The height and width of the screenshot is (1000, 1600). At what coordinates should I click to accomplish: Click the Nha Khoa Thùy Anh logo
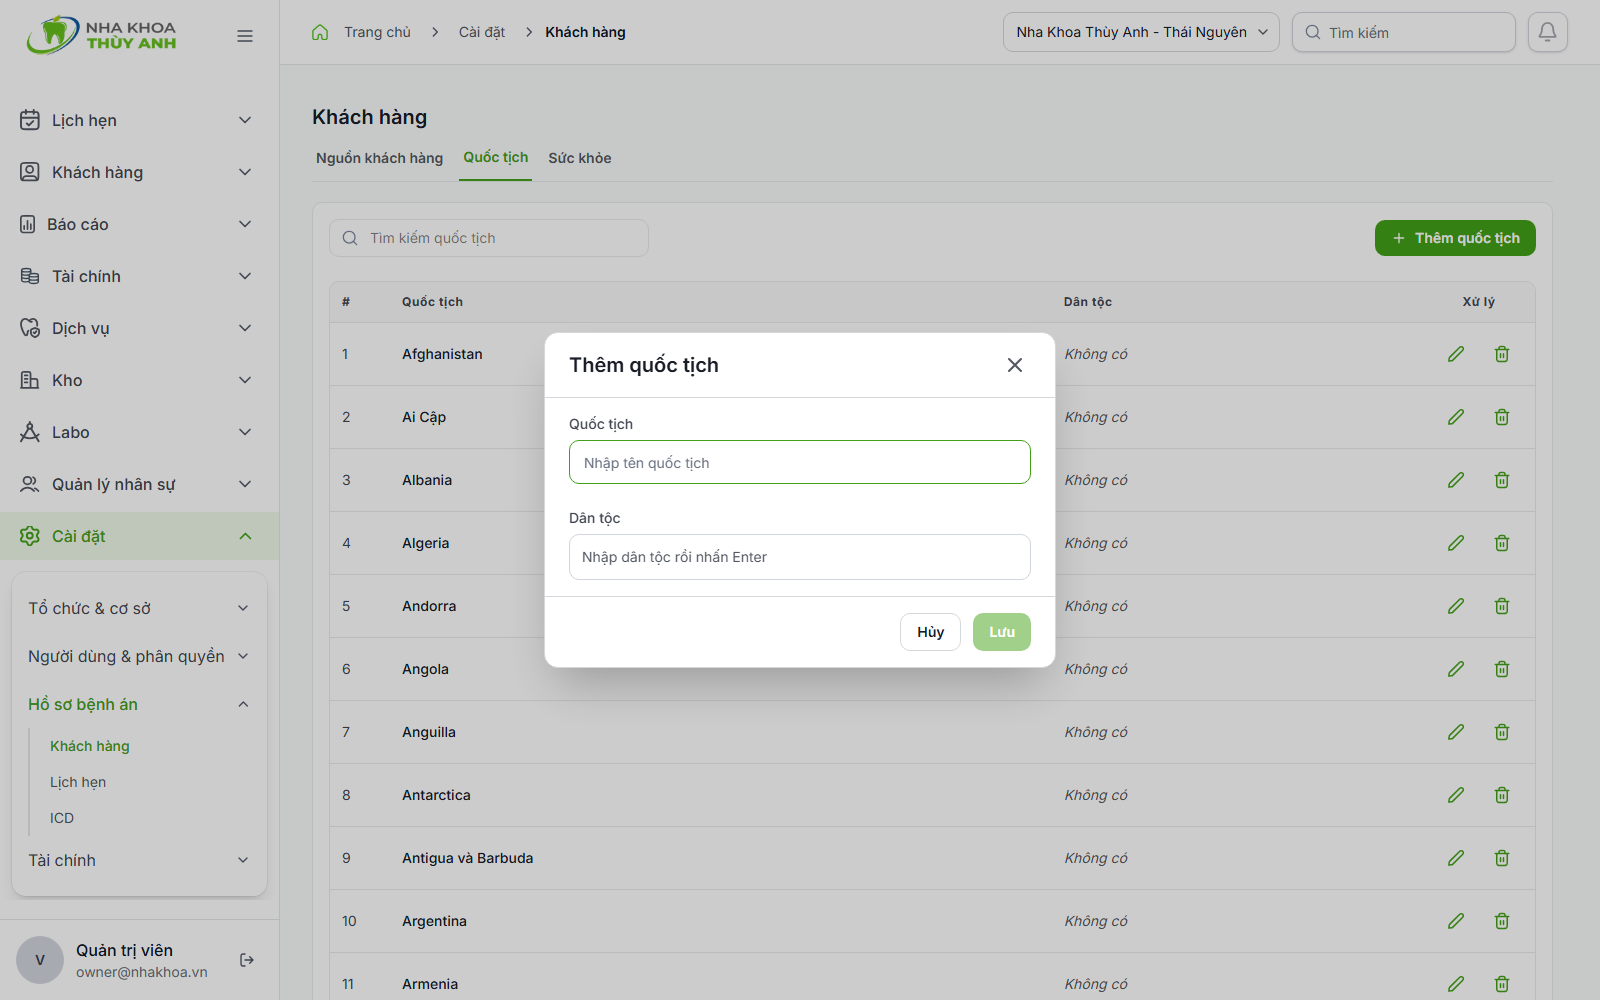pos(102,35)
